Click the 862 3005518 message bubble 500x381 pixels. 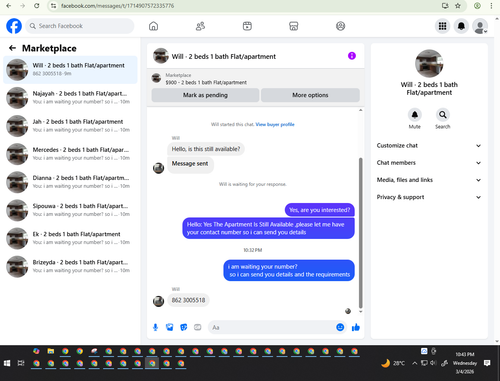point(188,300)
